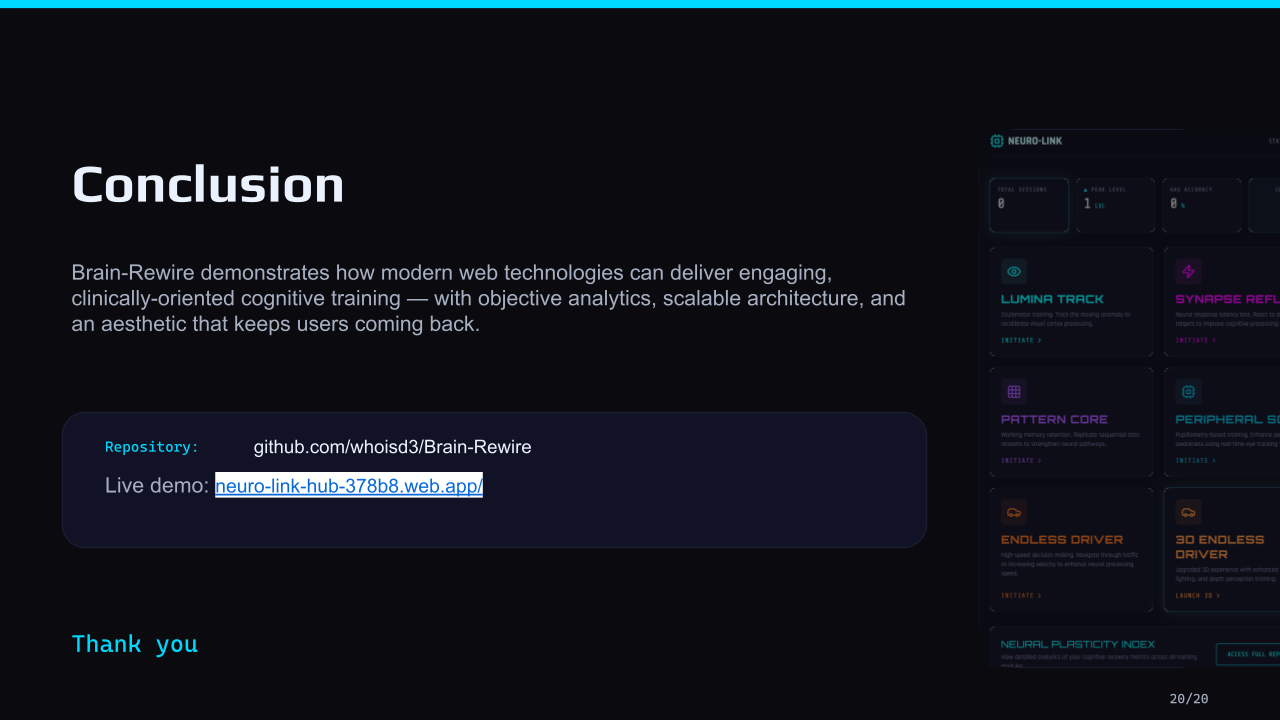
Task: Initiate the Lumina Track game
Action: click(1021, 340)
